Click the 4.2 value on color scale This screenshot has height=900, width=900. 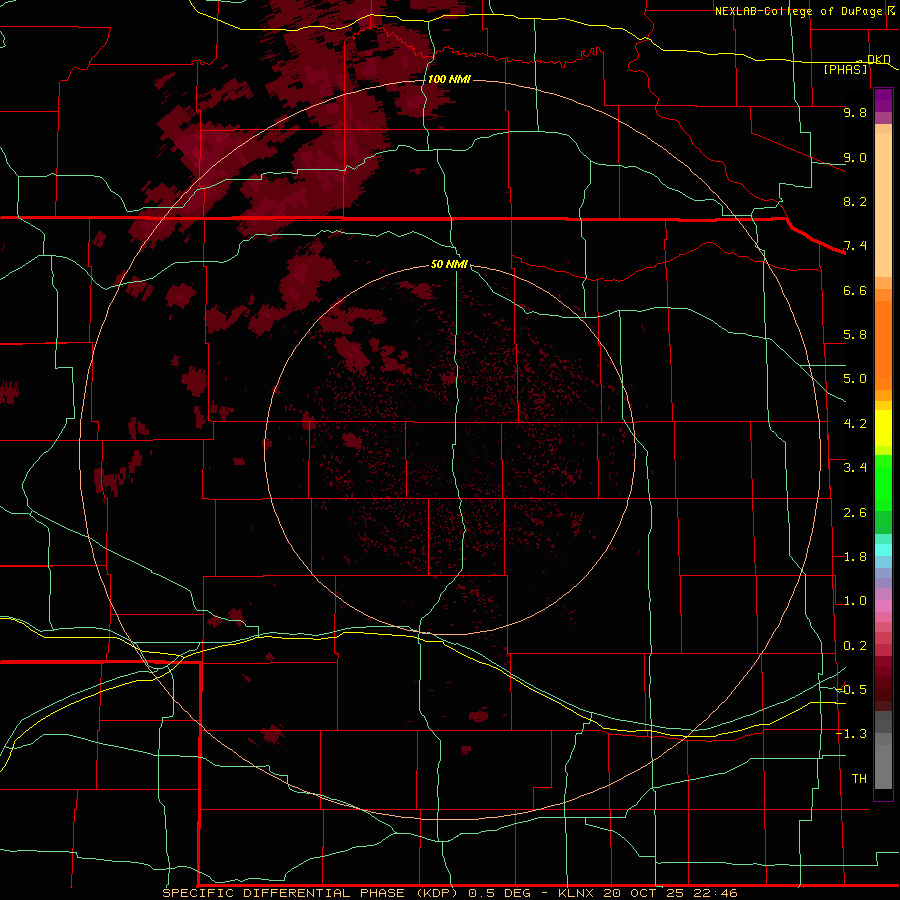click(855, 424)
